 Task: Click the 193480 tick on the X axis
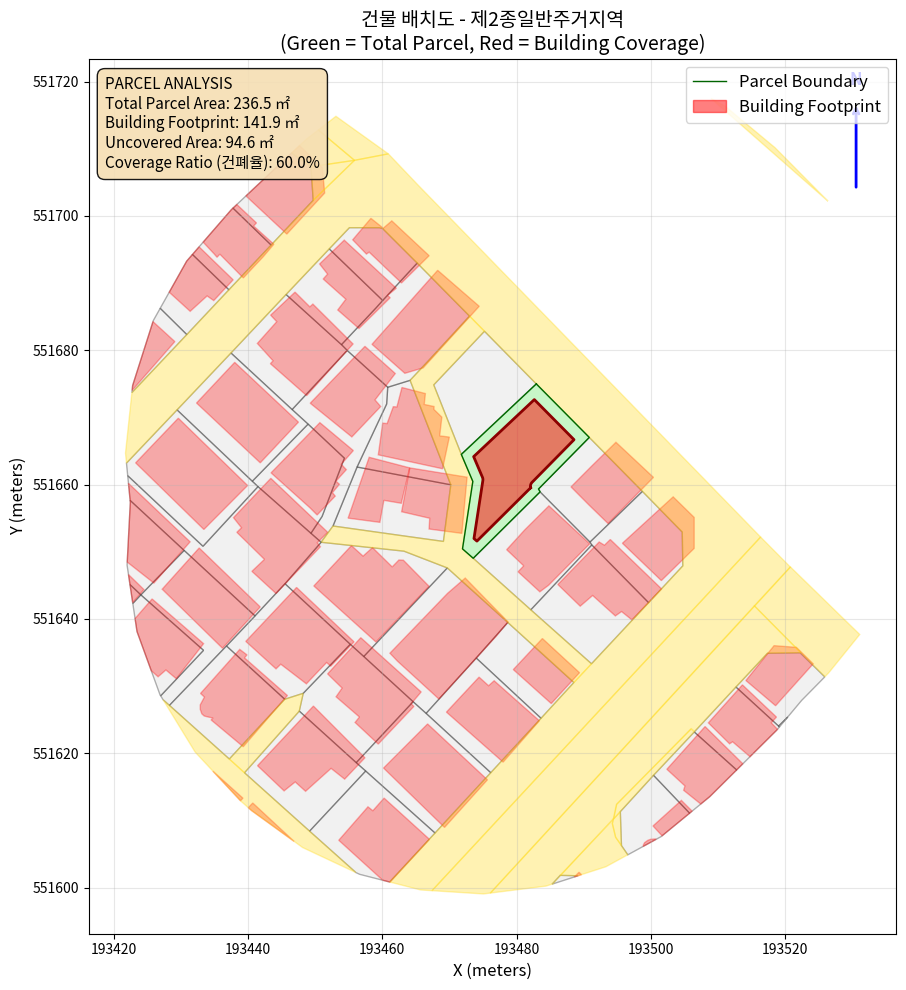(516, 946)
